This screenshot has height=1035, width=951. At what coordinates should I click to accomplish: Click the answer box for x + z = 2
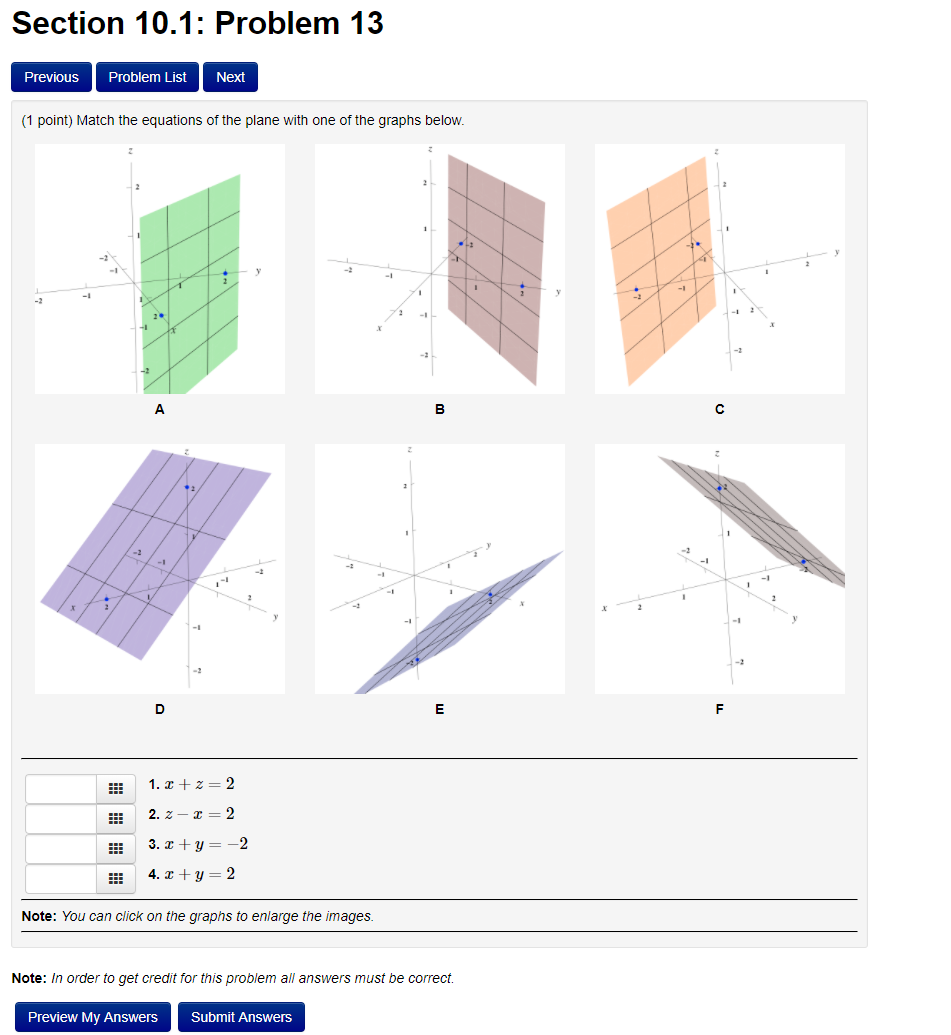(60, 789)
